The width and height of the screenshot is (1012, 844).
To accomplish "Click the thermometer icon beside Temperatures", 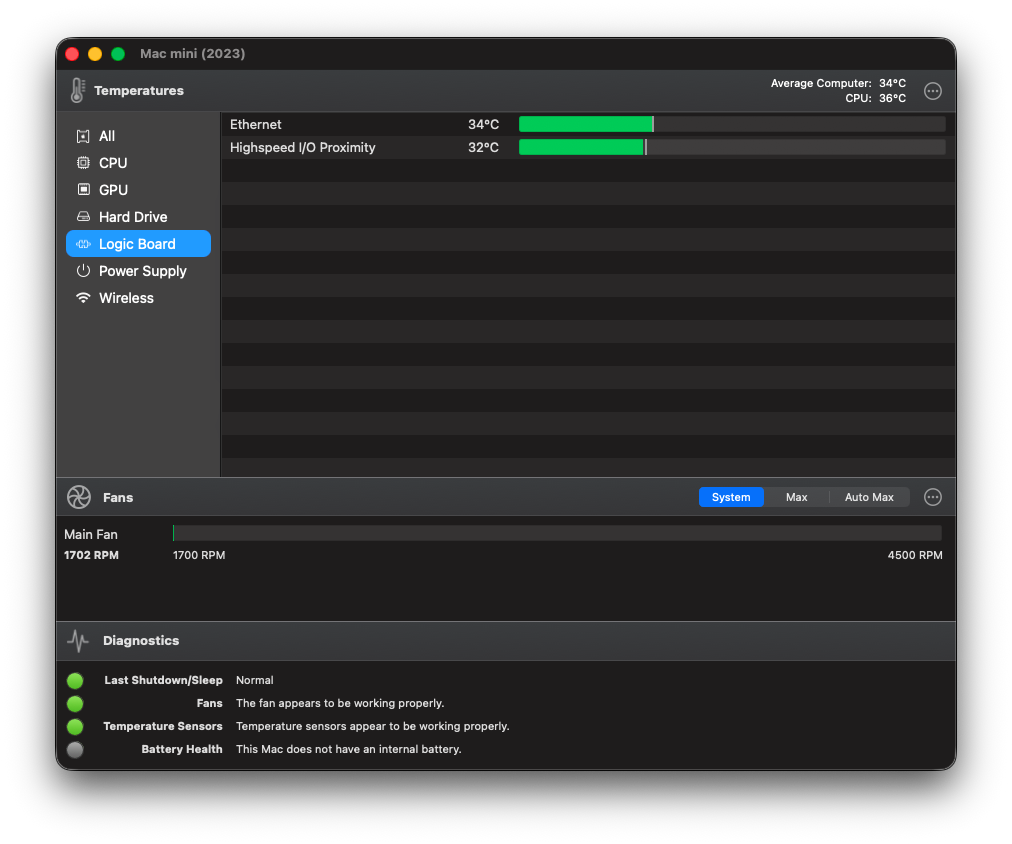I will (x=77, y=90).
